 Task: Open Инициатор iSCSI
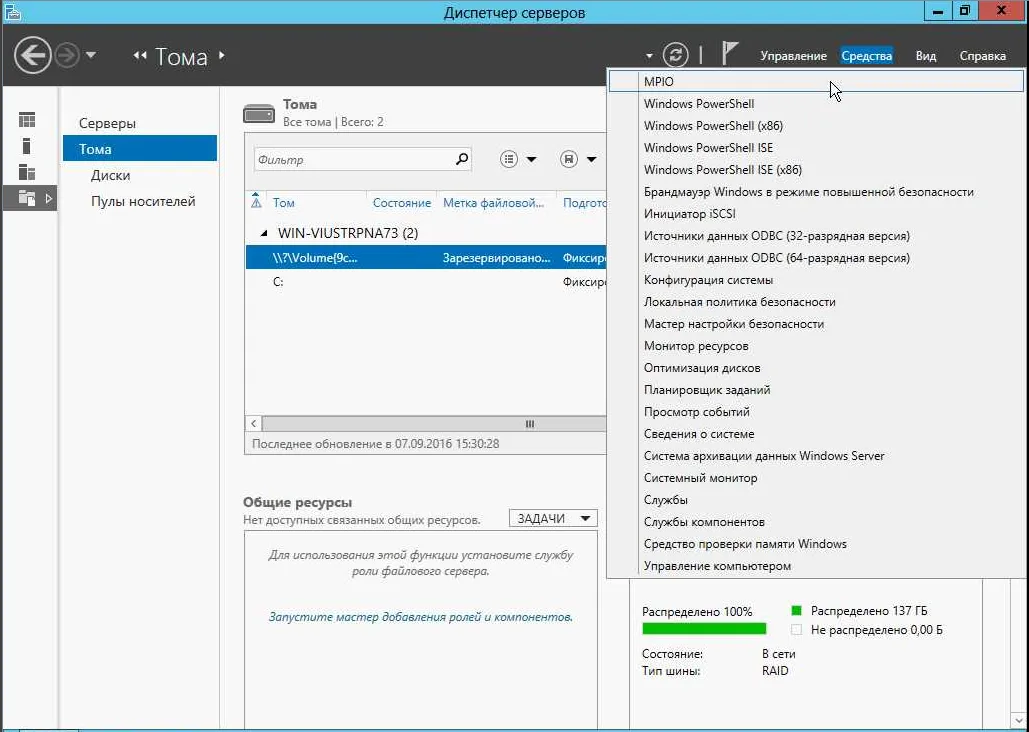coord(816,213)
